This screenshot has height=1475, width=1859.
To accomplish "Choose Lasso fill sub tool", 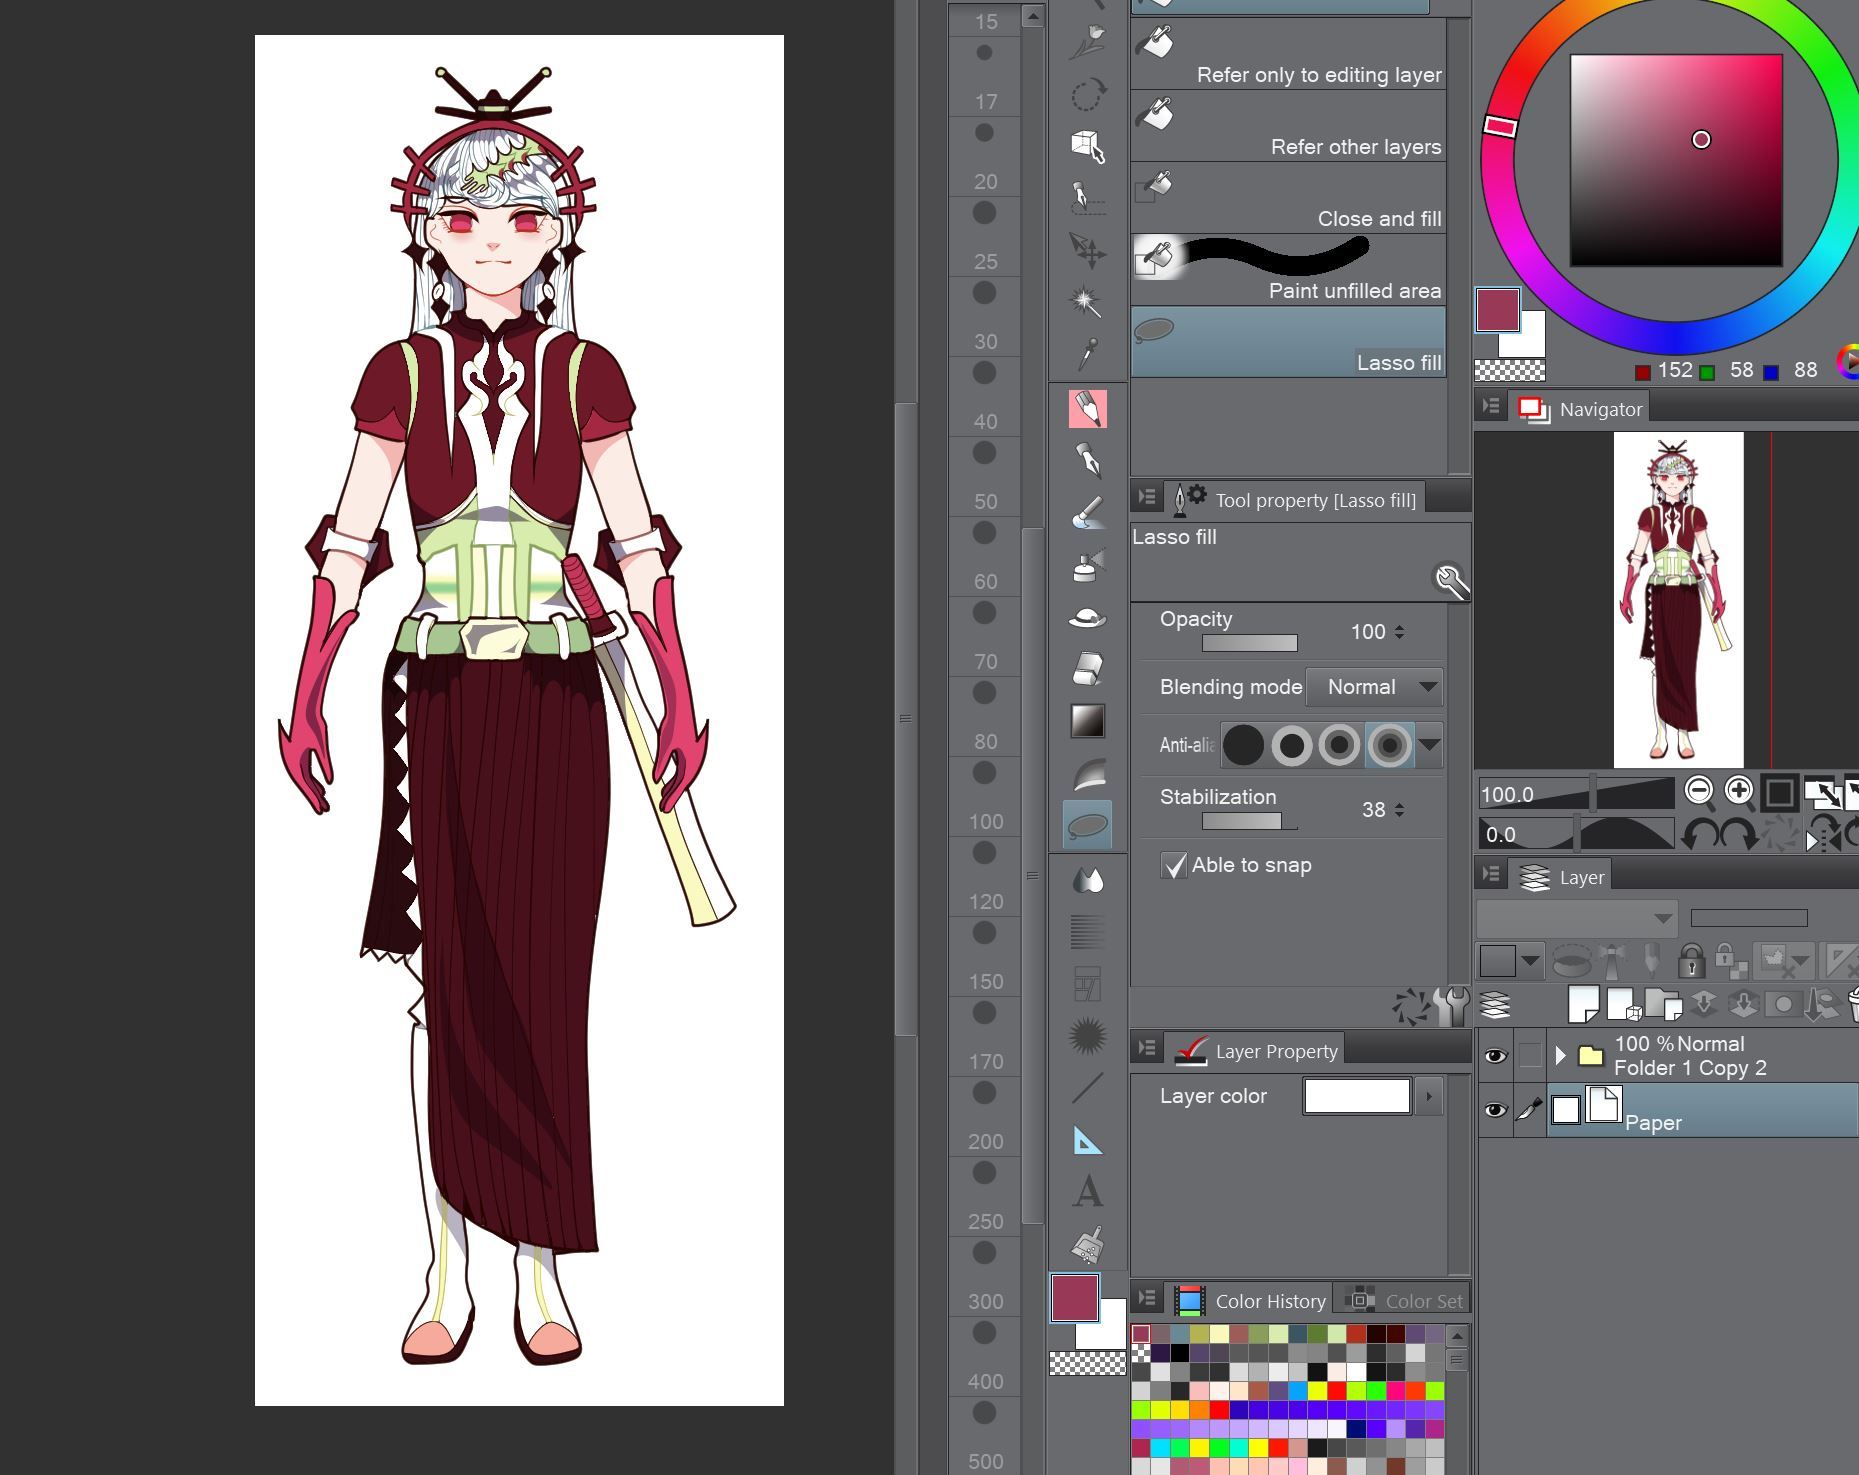I will (1289, 342).
